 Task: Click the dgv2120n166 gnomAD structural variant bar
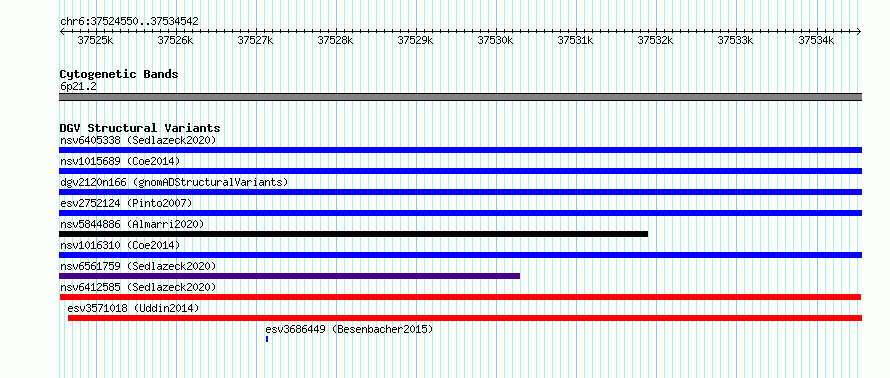[460, 192]
